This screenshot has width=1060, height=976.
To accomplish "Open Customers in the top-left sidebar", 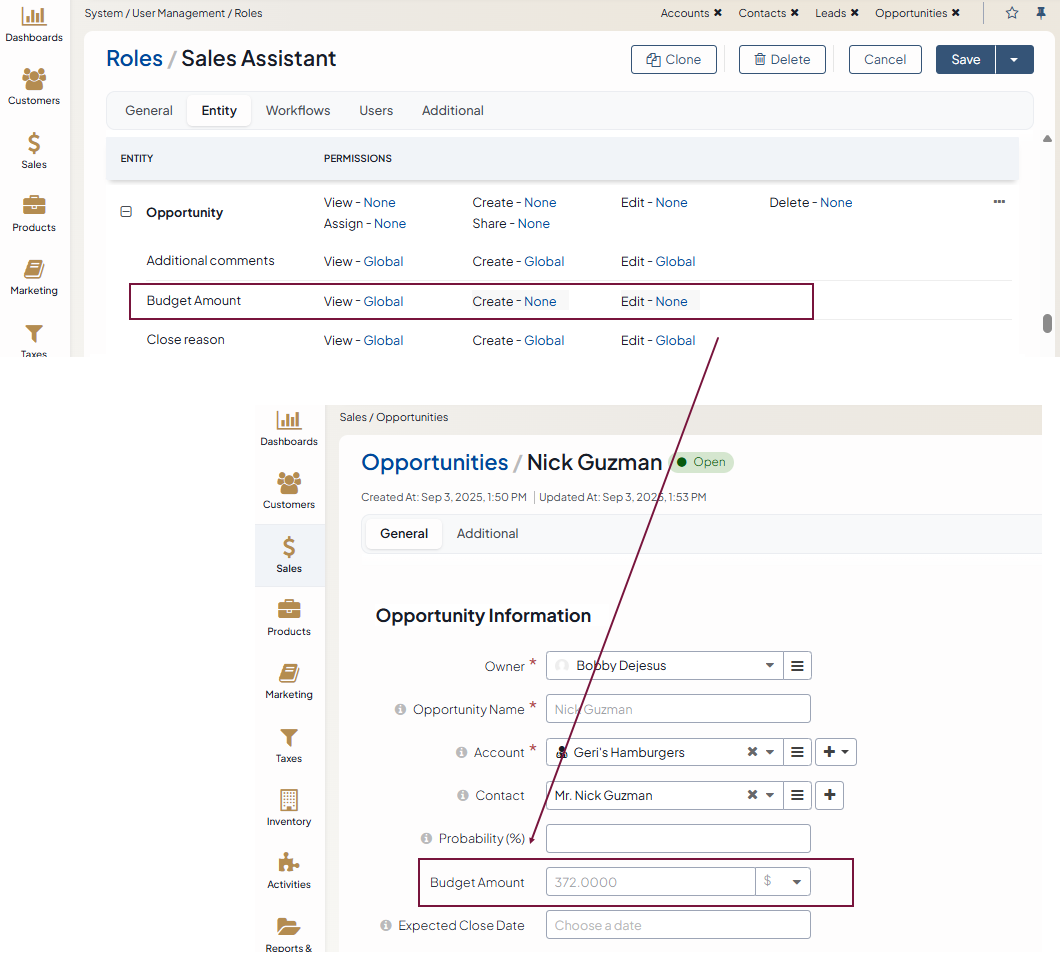I will [34, 80].
